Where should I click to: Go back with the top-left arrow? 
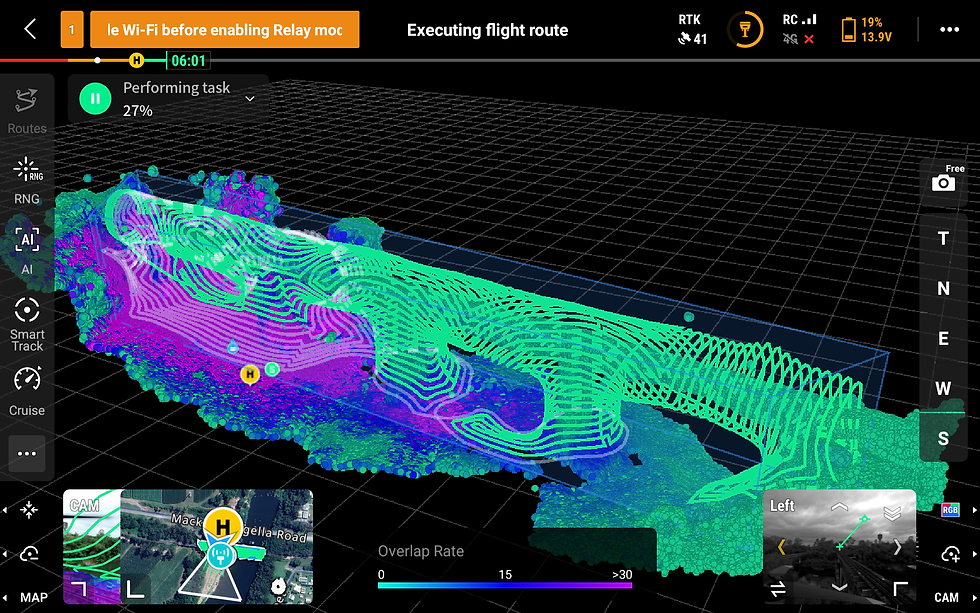click(x=30, y=29)
